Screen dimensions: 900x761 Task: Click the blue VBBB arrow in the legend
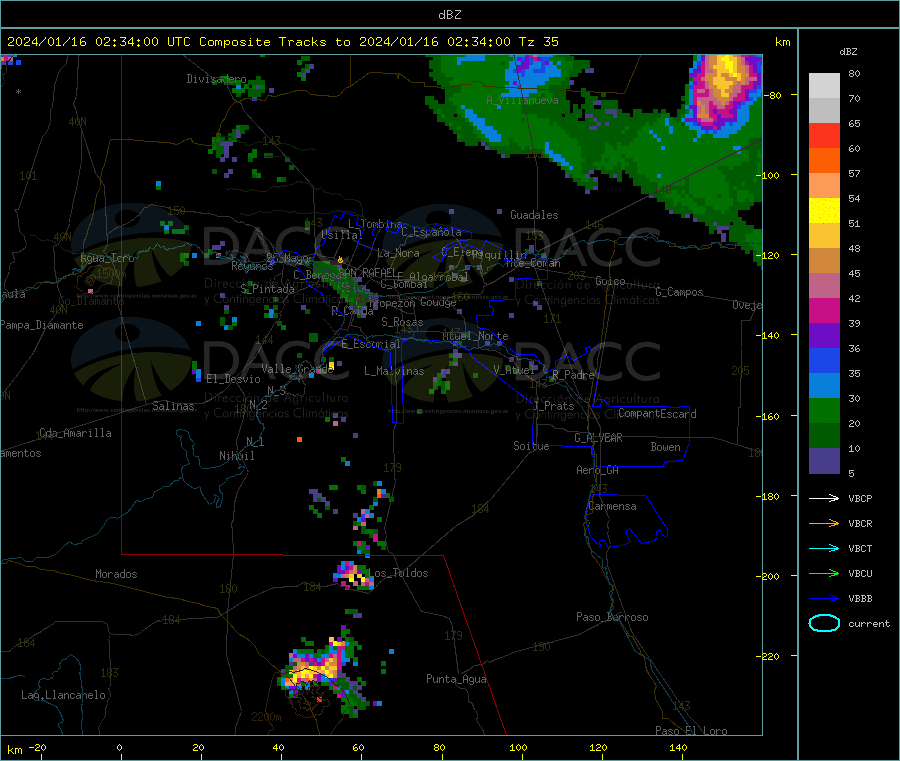(824, 599)
